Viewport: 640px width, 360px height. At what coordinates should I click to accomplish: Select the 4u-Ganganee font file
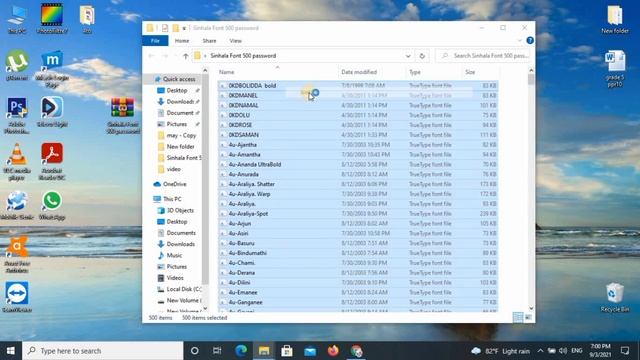coord(358,302)
